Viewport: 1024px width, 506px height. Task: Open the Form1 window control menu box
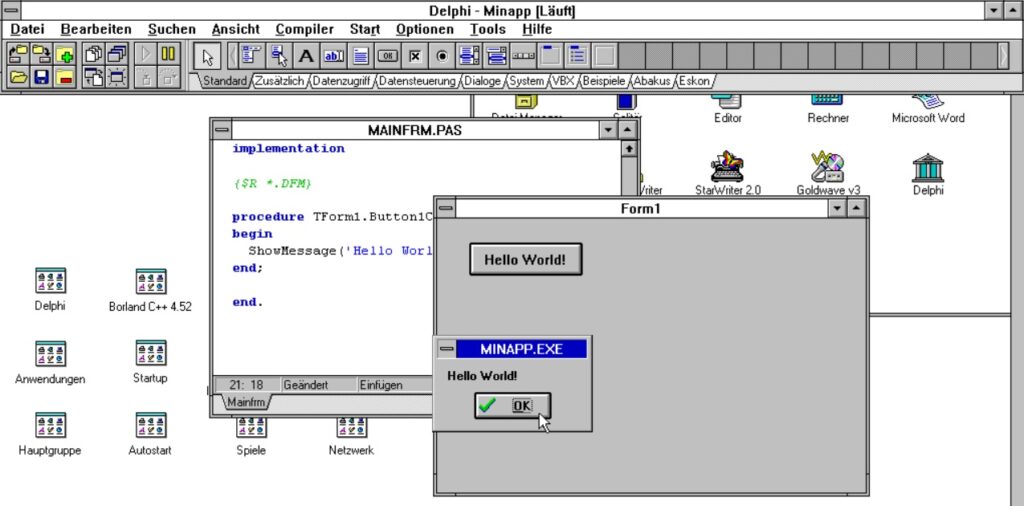click(446, 208)
